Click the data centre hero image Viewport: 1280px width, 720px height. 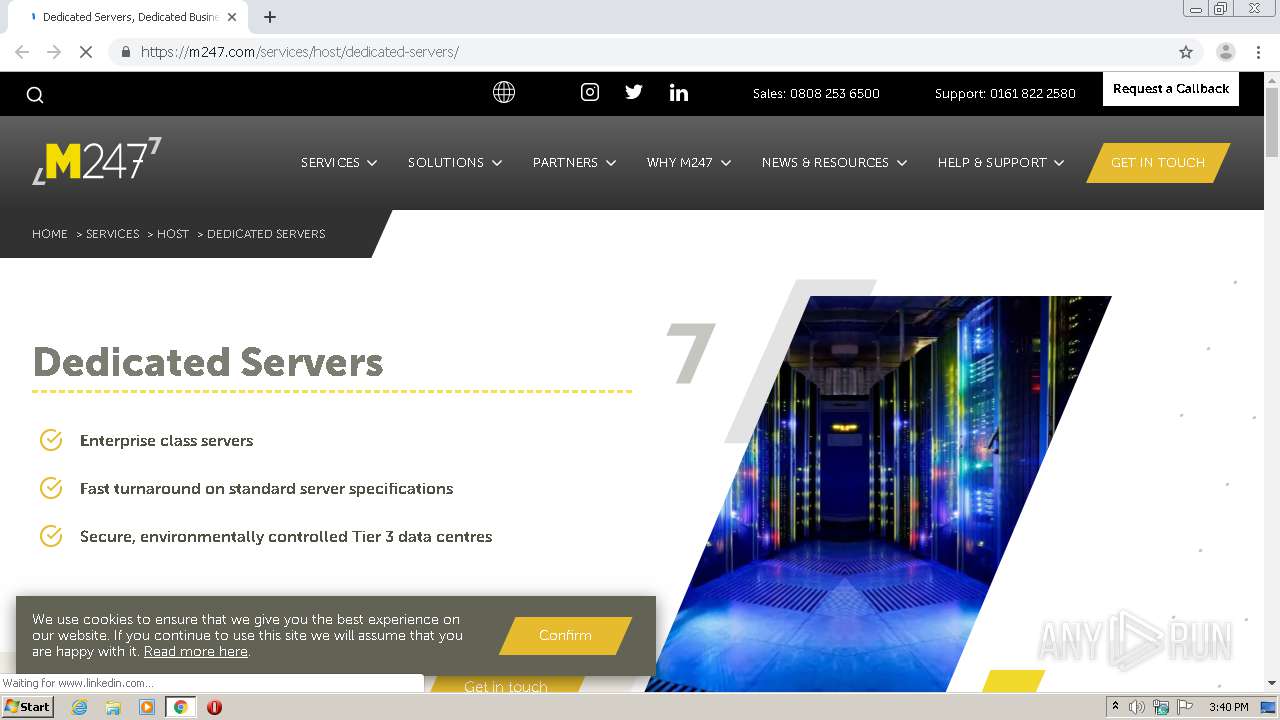coord(878,493)
